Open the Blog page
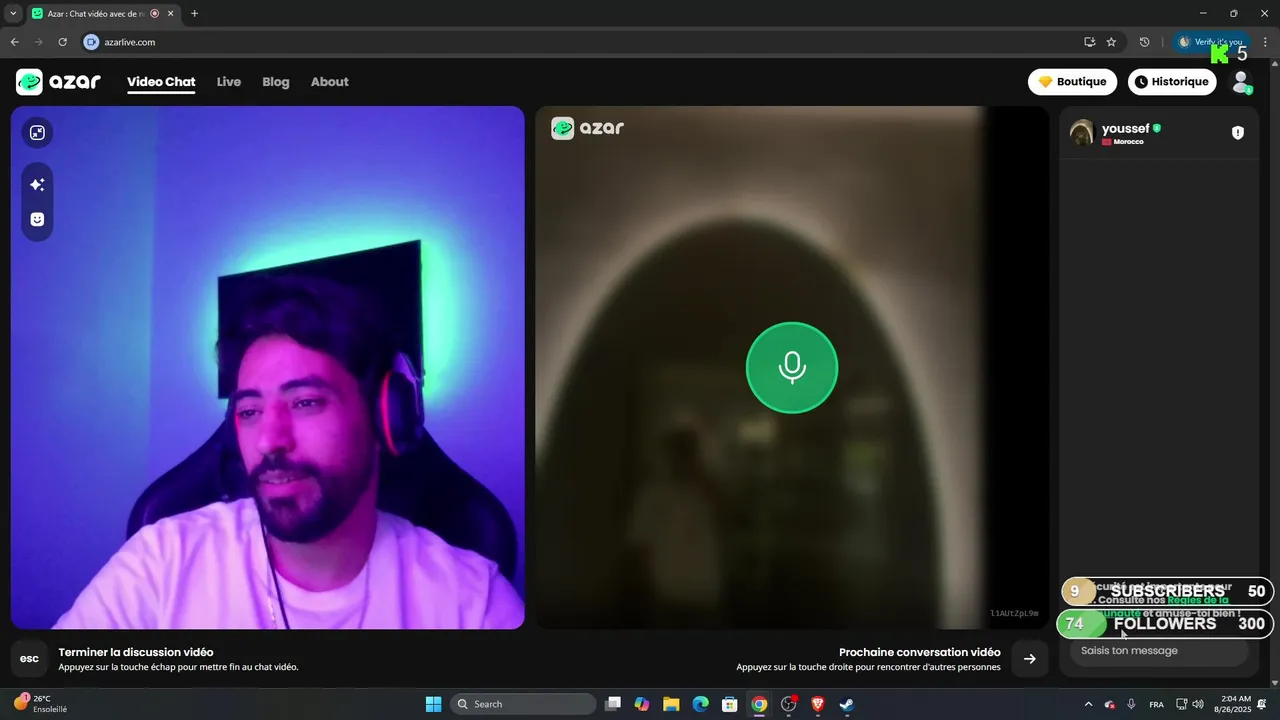The height and width of the screenshot is (720, 1280). 276,82
